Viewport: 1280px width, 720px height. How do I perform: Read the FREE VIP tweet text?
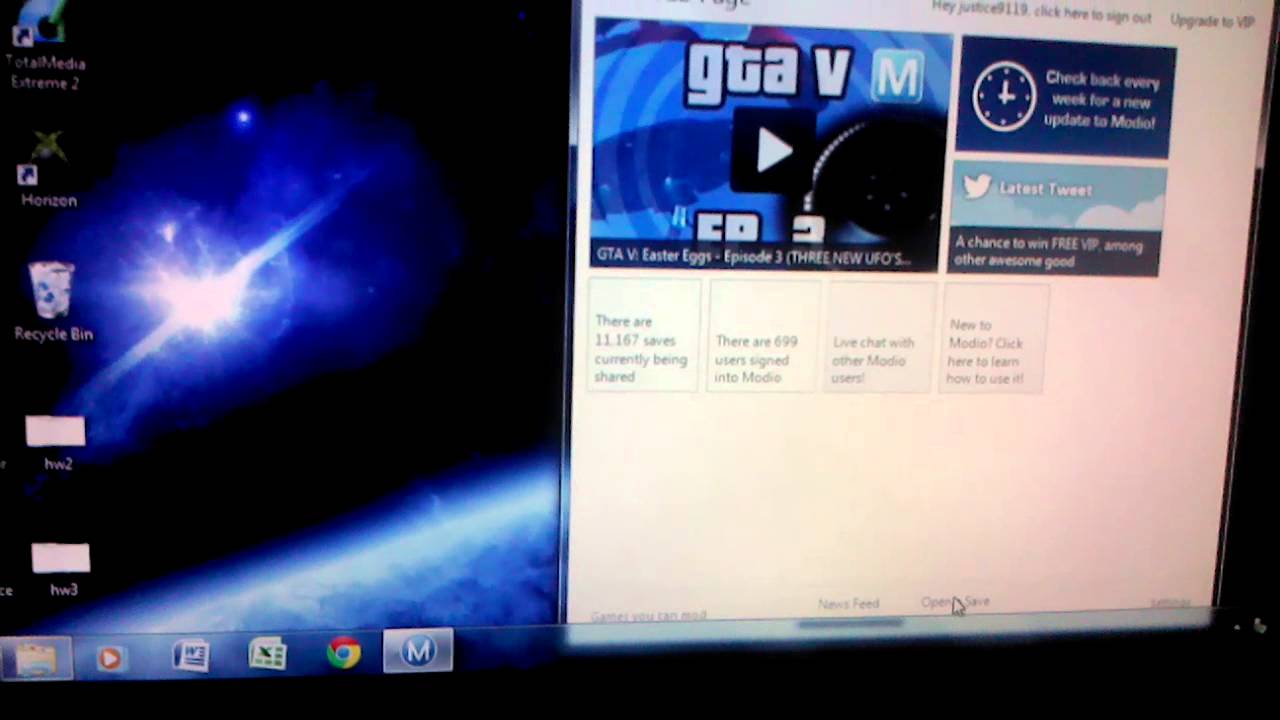[1050, 252]
